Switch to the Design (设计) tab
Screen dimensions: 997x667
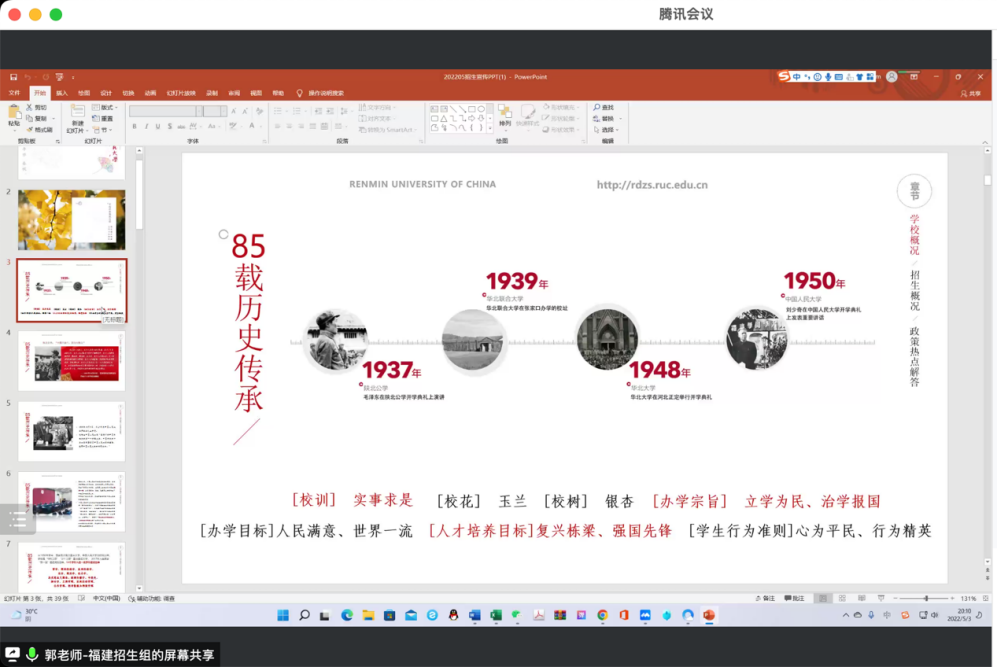click(x=106, y=93)
